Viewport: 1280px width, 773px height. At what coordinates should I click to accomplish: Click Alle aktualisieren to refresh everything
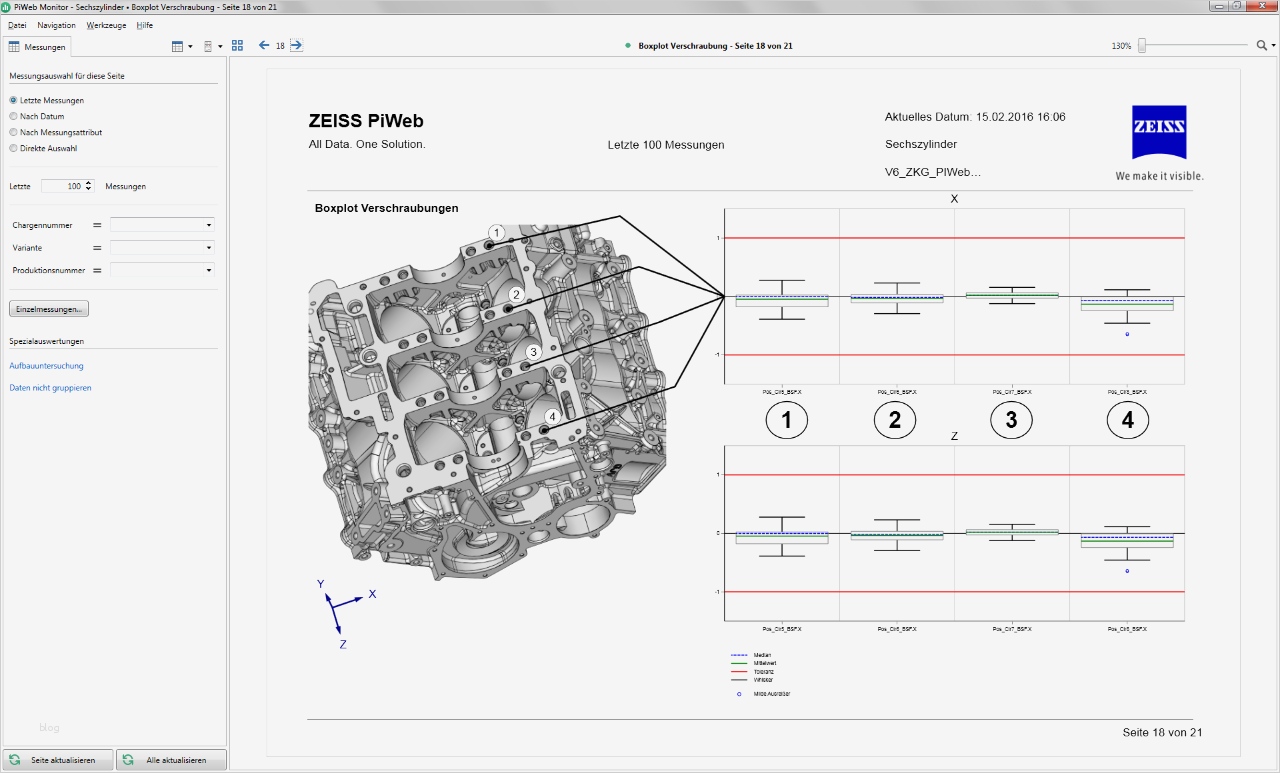click(x=171, y=760)
